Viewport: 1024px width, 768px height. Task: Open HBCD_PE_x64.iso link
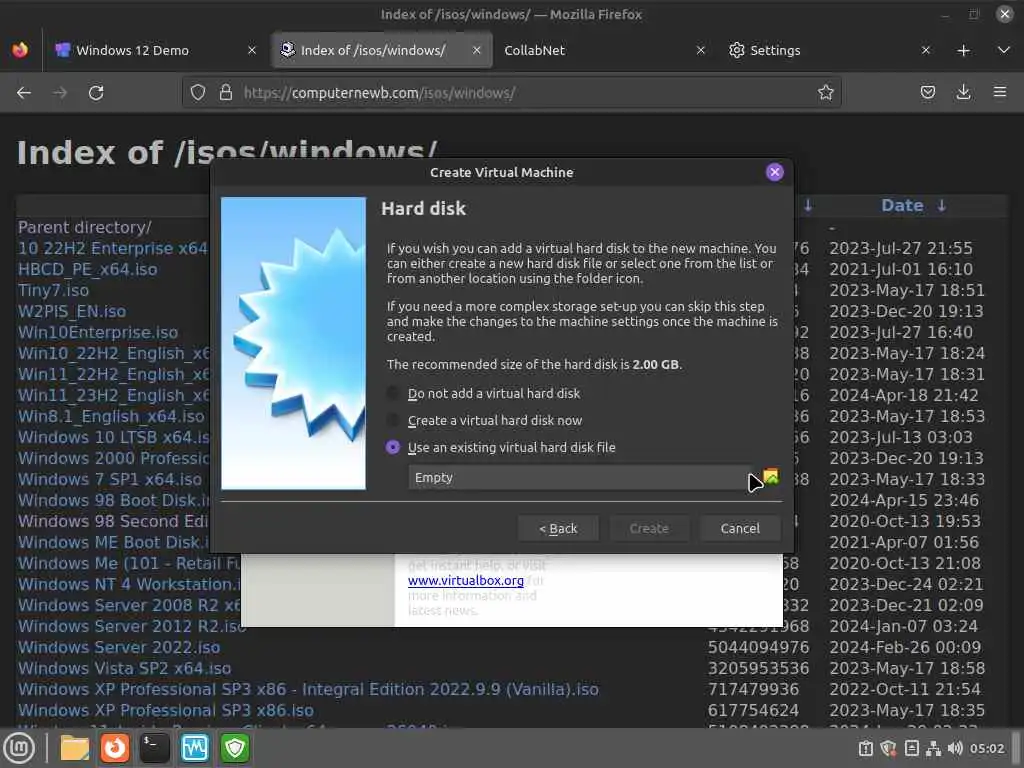tap(88, 269)
